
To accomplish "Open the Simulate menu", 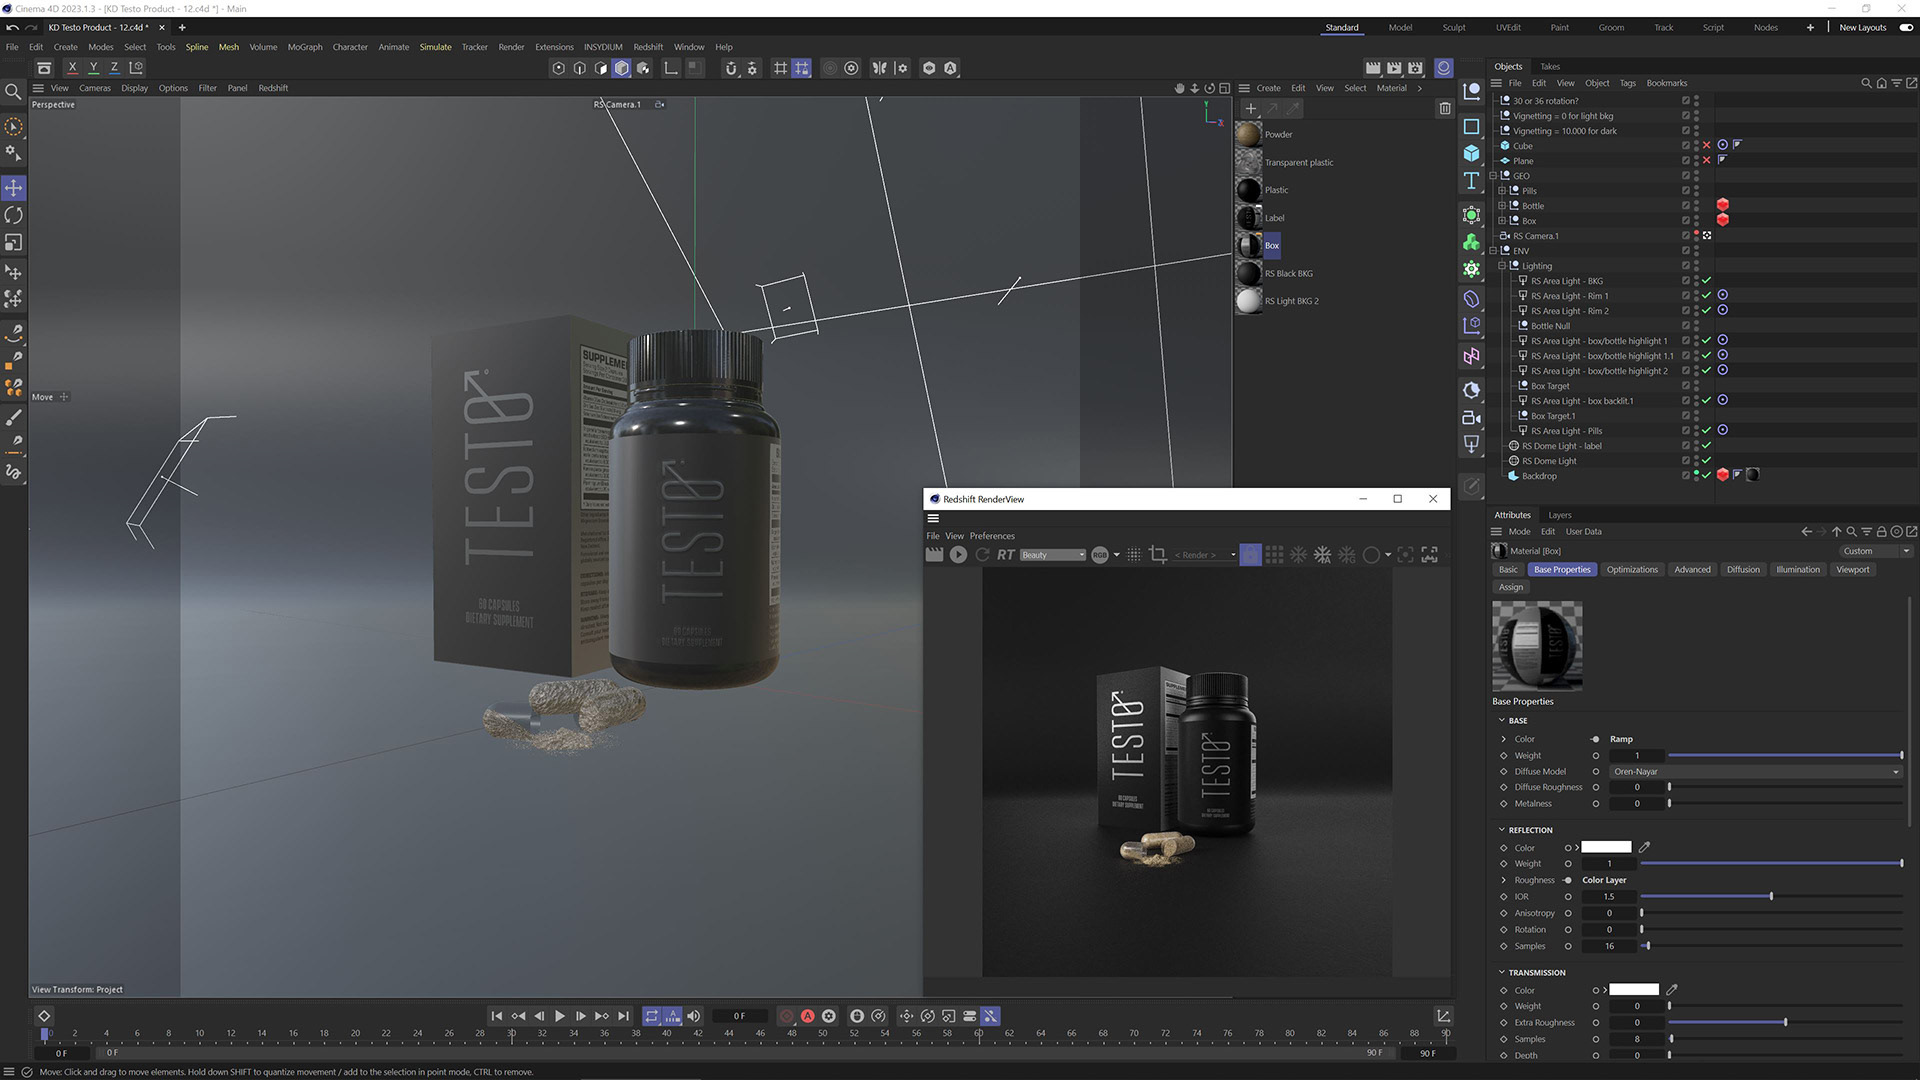I will pos(435,47).
